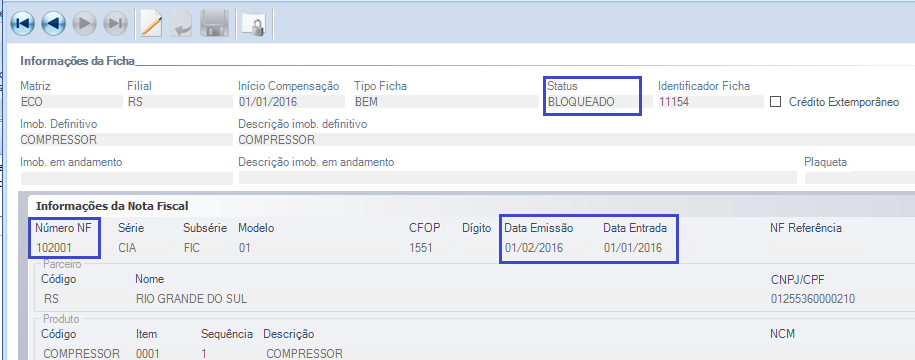Click the empty Plaqueta field

(x=859, y=178)
